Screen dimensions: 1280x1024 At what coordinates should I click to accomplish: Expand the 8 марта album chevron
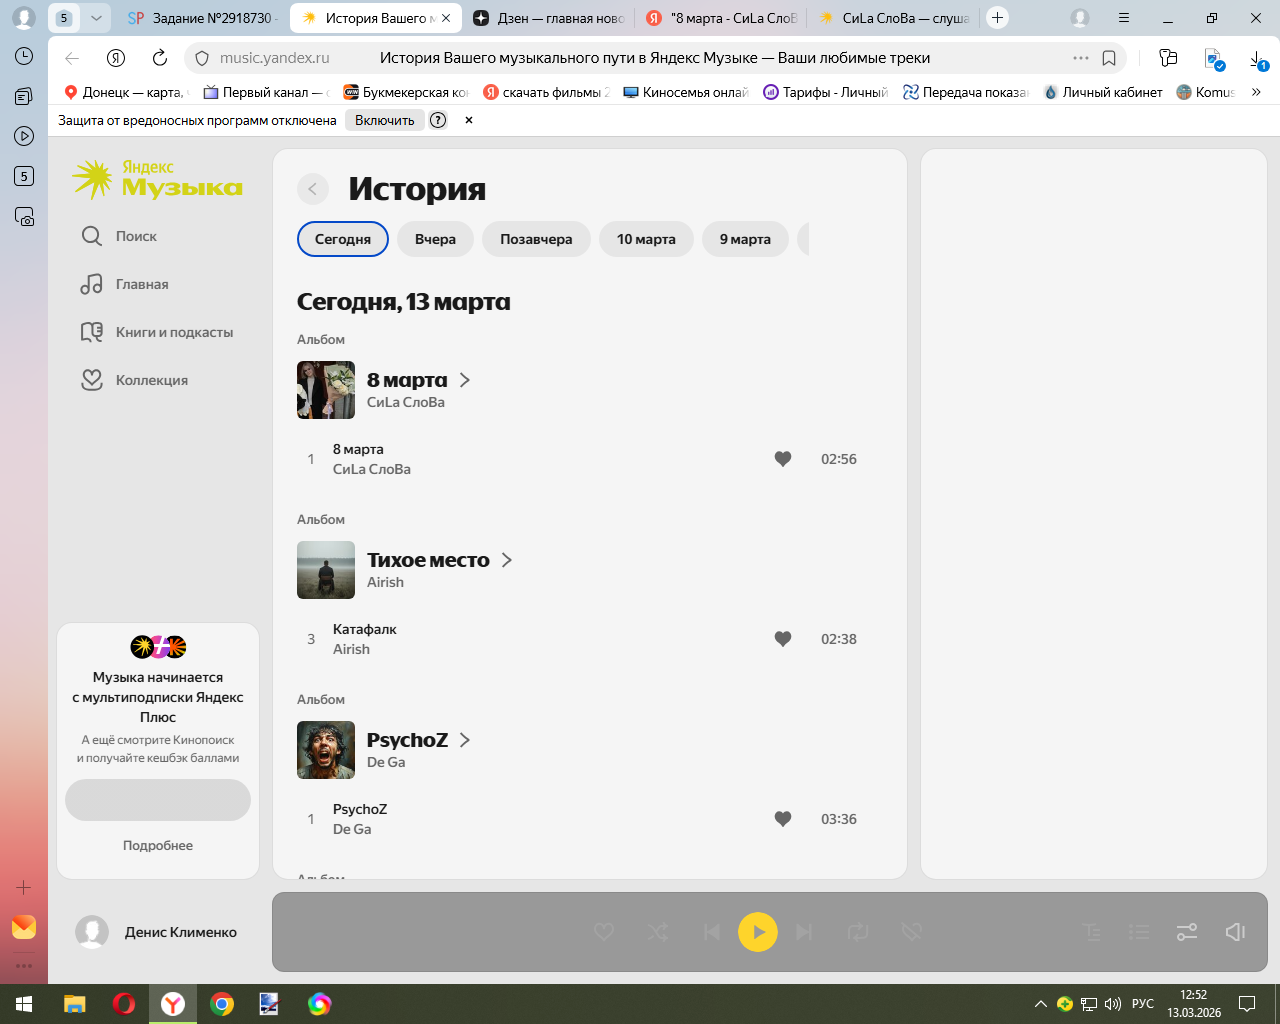[x=465, y=380]
